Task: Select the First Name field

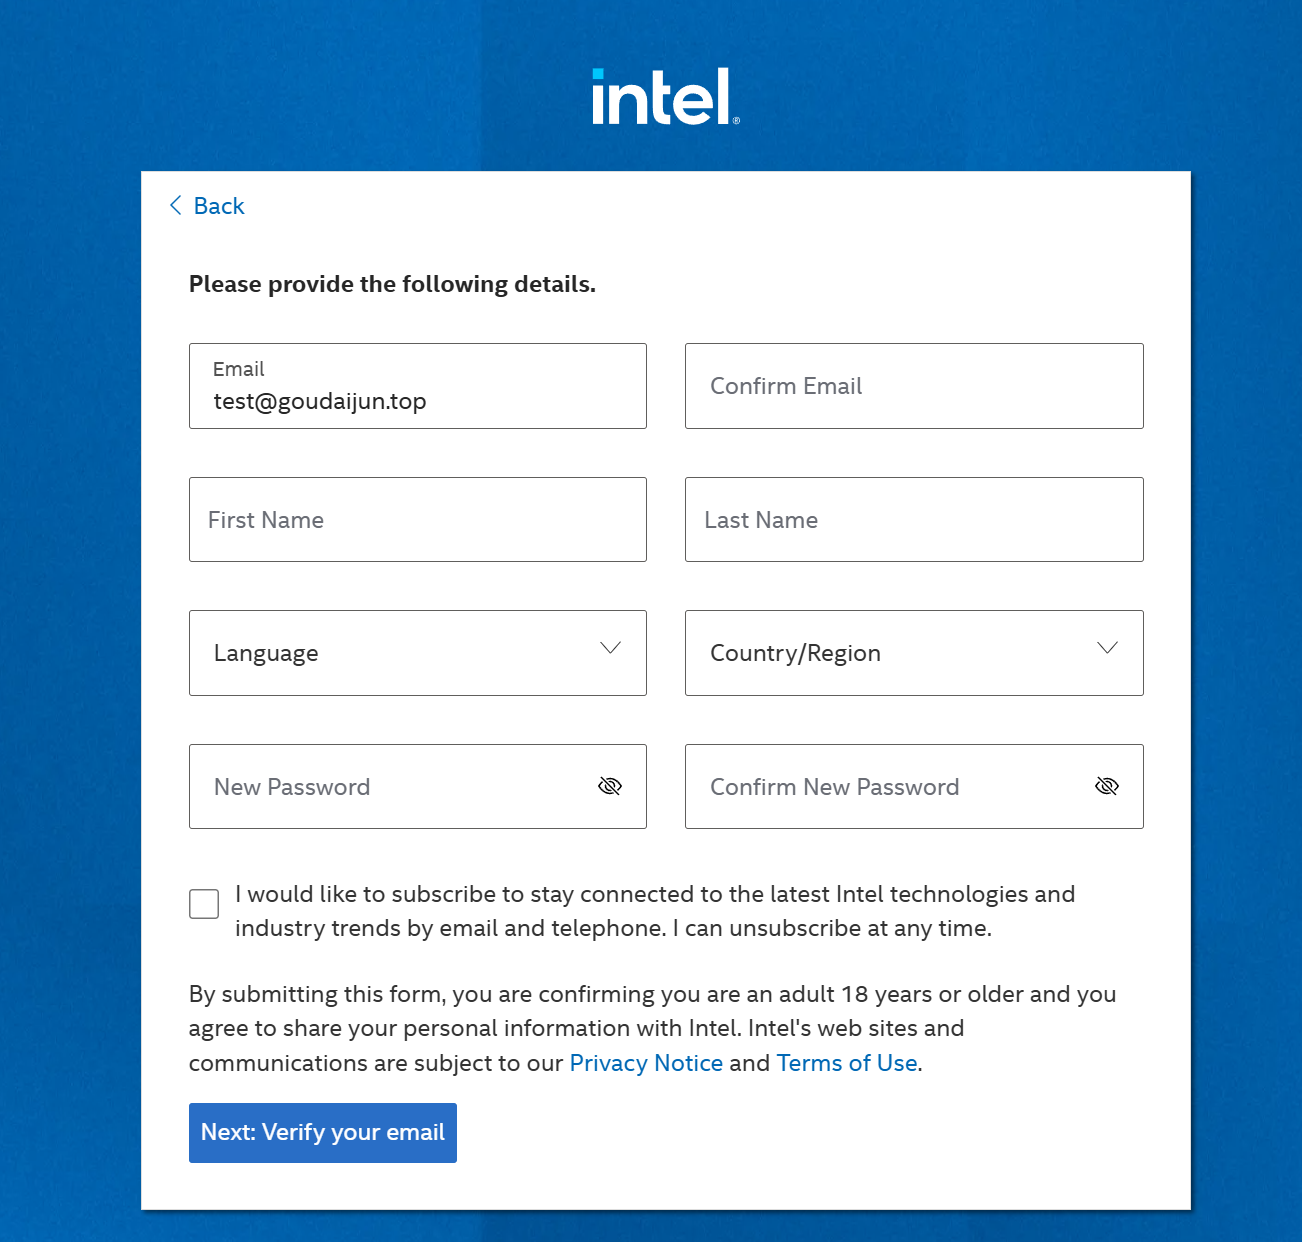Action: 417,520
